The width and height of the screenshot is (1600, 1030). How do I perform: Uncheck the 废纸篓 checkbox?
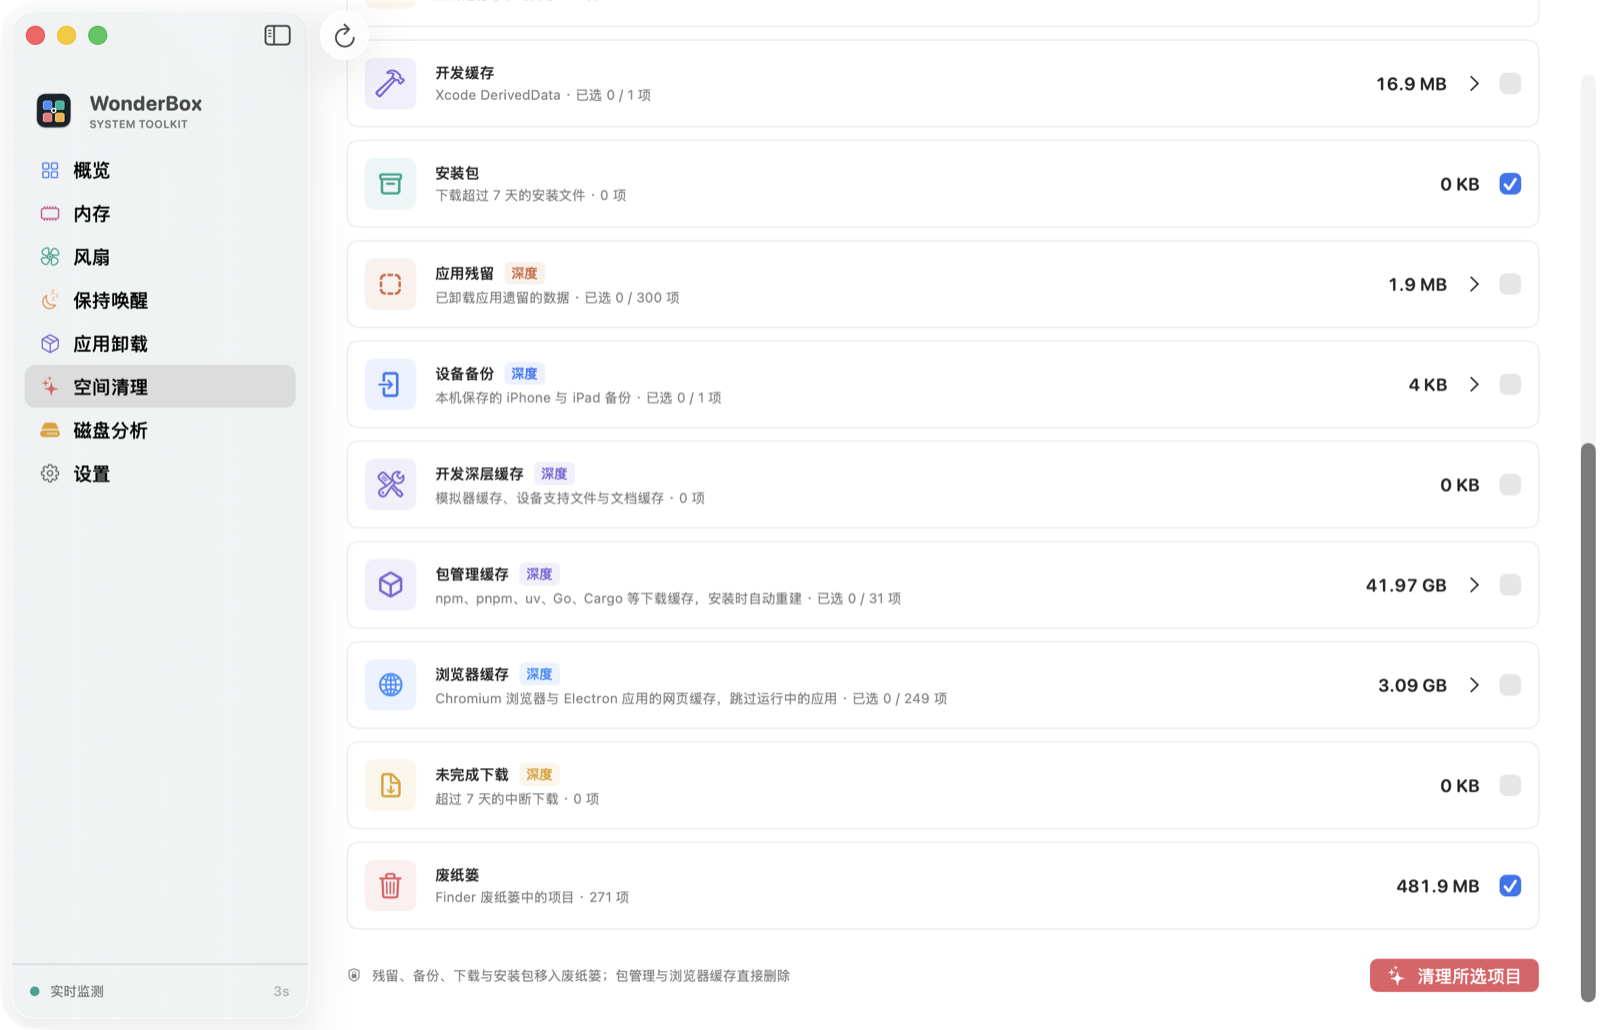1510,886
